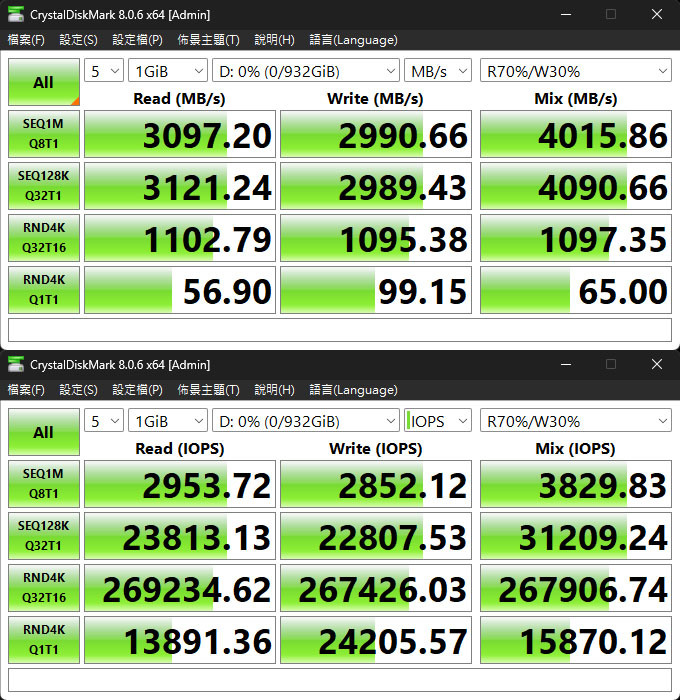Run All tests in bottom IOPS window
Image resolution: width=680 pixels, height=700 pixels.
[x=44, y=432]
